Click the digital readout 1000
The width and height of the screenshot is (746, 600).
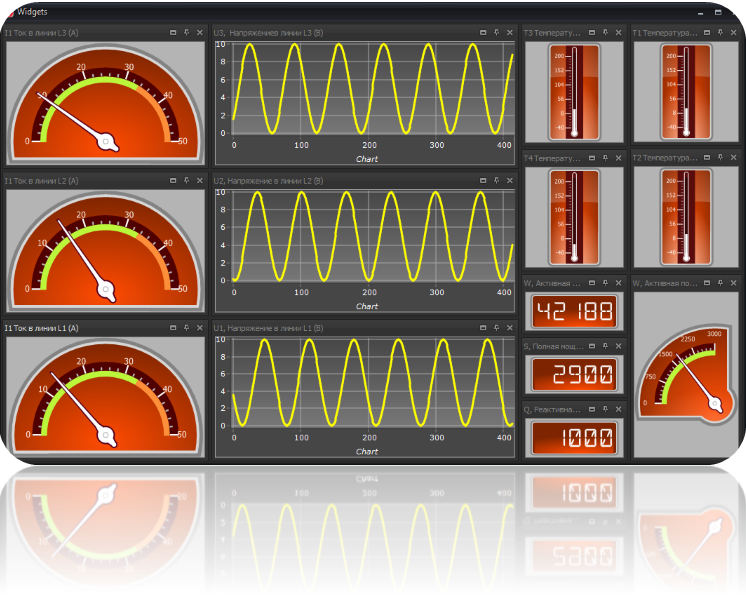[x=574, y=438]
